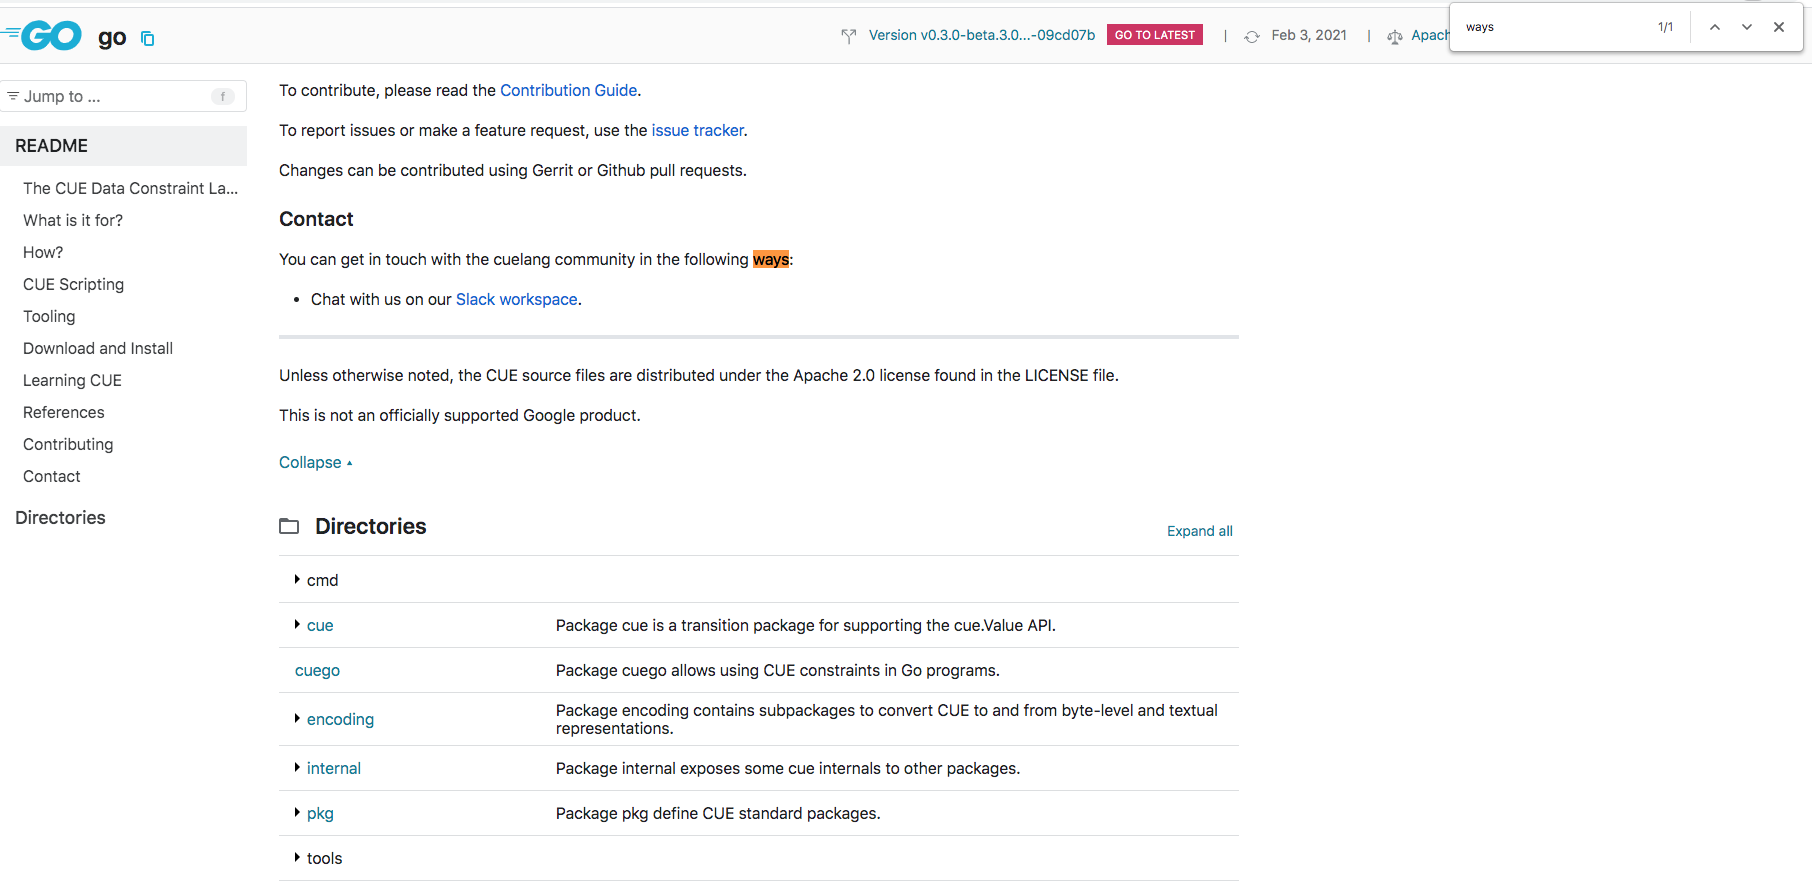Click the published date refresh icon
Viewport: 1812px width, 887px height.
(1252, 36)
